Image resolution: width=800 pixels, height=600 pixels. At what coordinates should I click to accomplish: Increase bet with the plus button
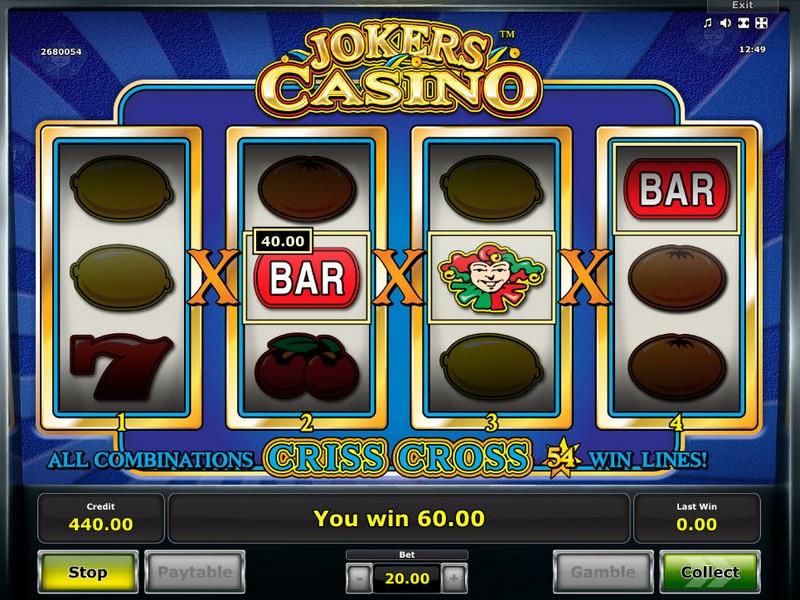click(454, 579)
